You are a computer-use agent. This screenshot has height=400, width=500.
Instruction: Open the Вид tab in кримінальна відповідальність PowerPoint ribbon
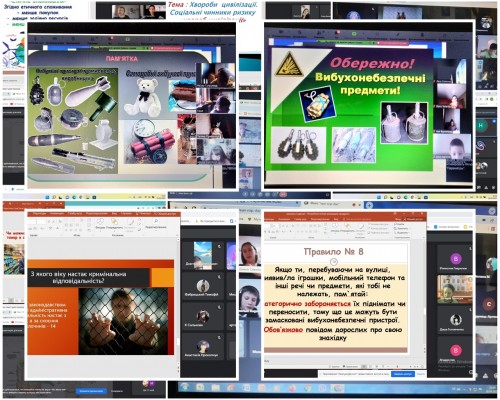tap(115, 214)
